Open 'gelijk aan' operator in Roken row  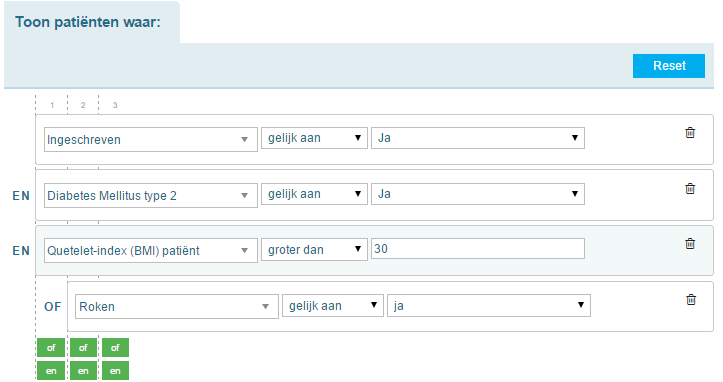332,306
